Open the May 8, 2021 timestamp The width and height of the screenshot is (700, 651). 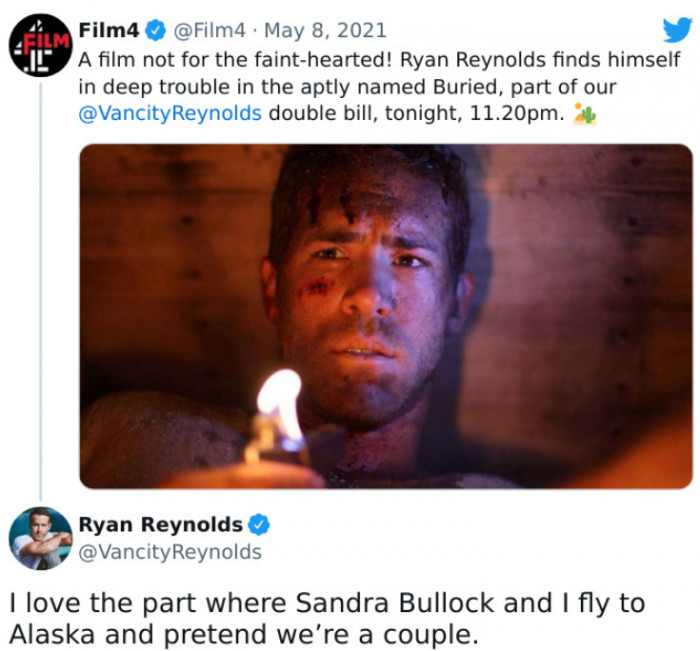(325, 31)
